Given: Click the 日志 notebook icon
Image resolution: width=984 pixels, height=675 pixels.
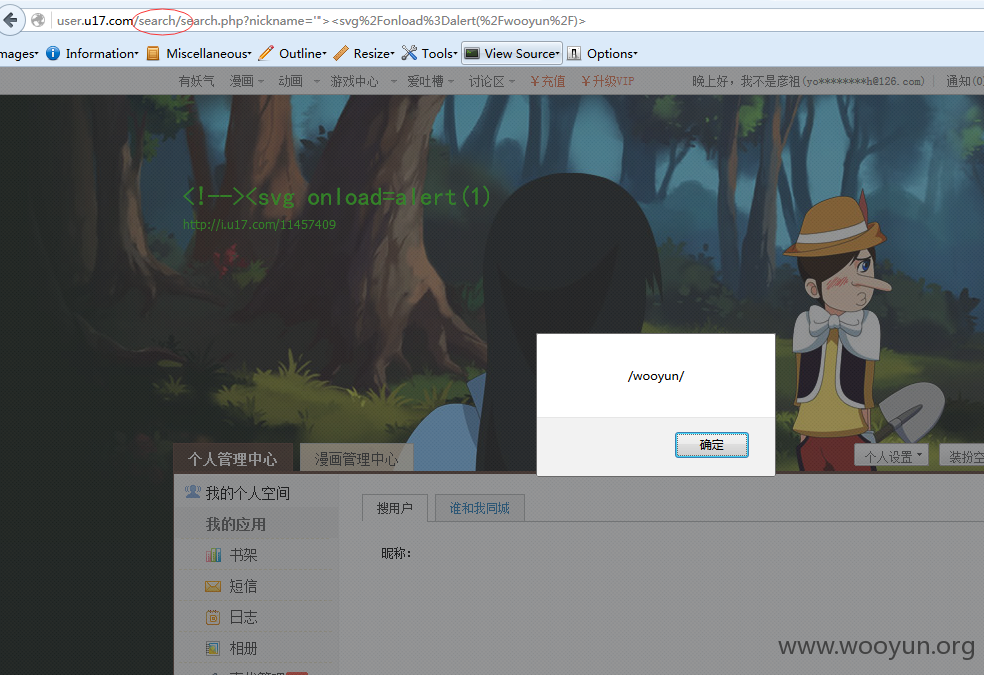Looking at the screenshot, I should 213,617.
